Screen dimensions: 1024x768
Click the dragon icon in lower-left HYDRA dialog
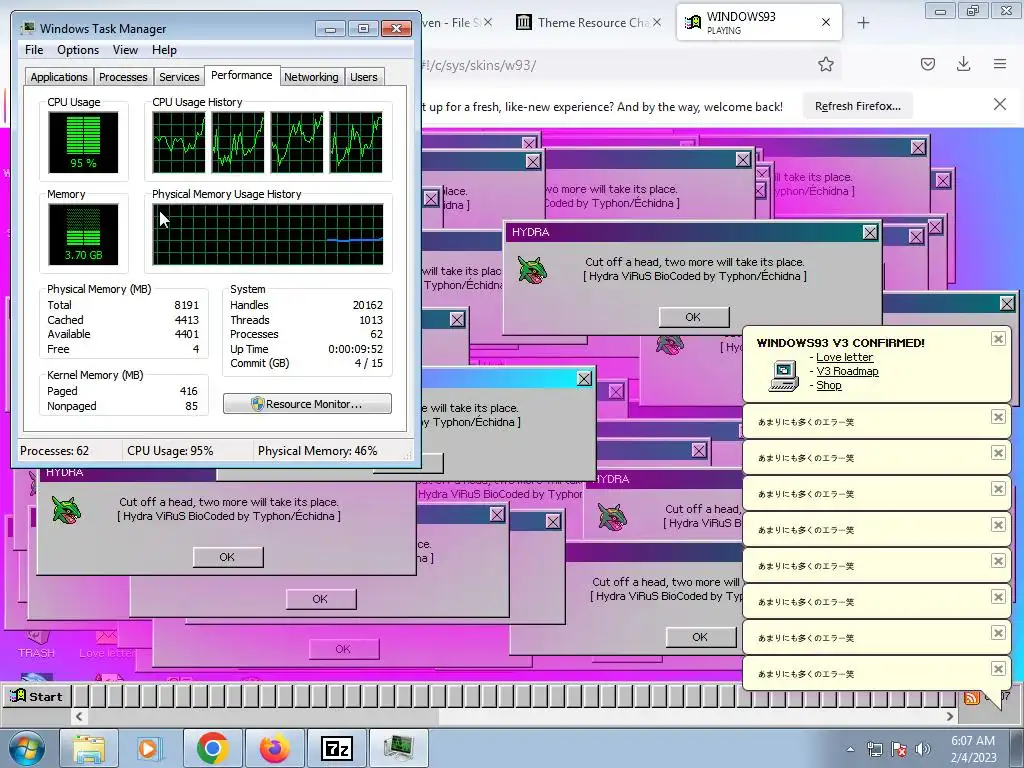pos(67,510)
